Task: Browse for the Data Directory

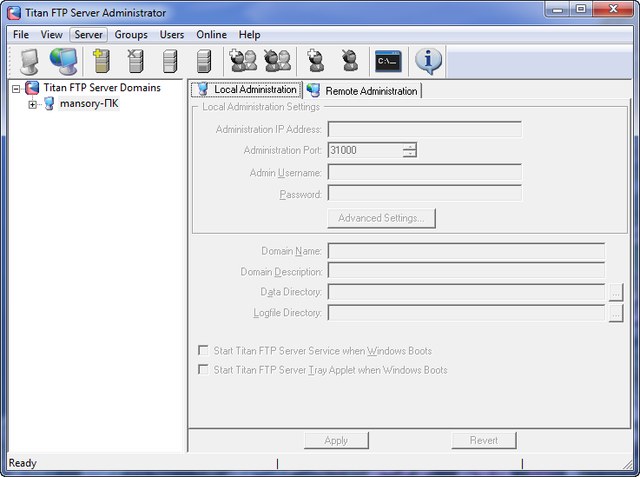Action: click(616, 293)
